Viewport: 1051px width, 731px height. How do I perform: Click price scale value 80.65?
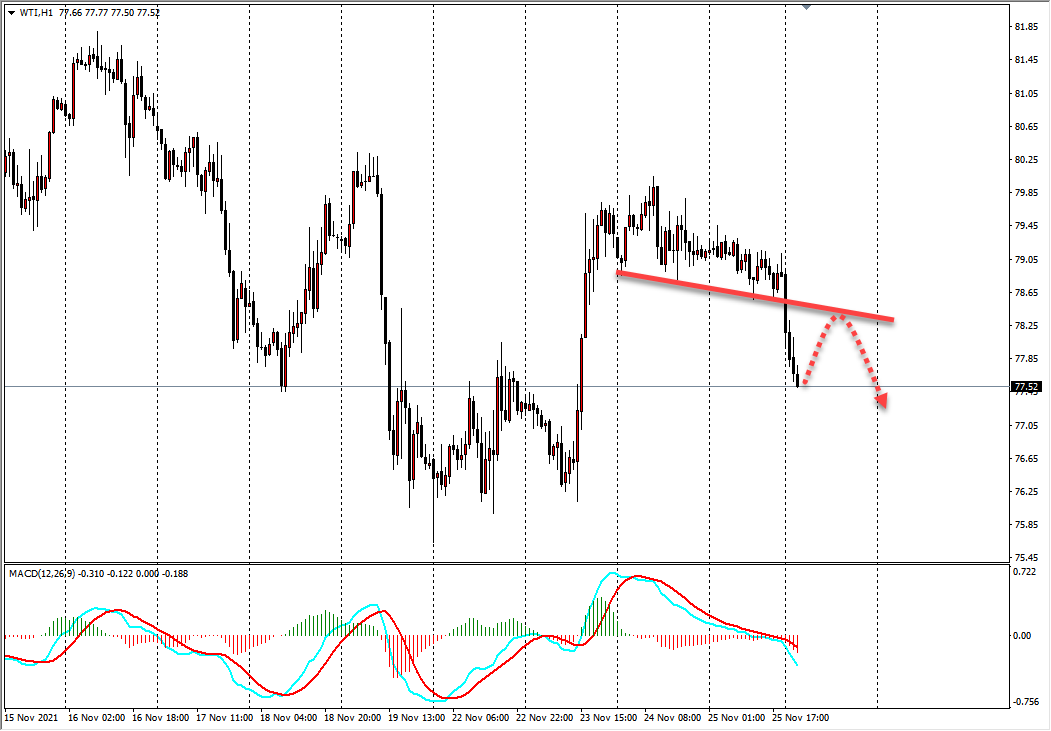click(x=1026, y=127)
